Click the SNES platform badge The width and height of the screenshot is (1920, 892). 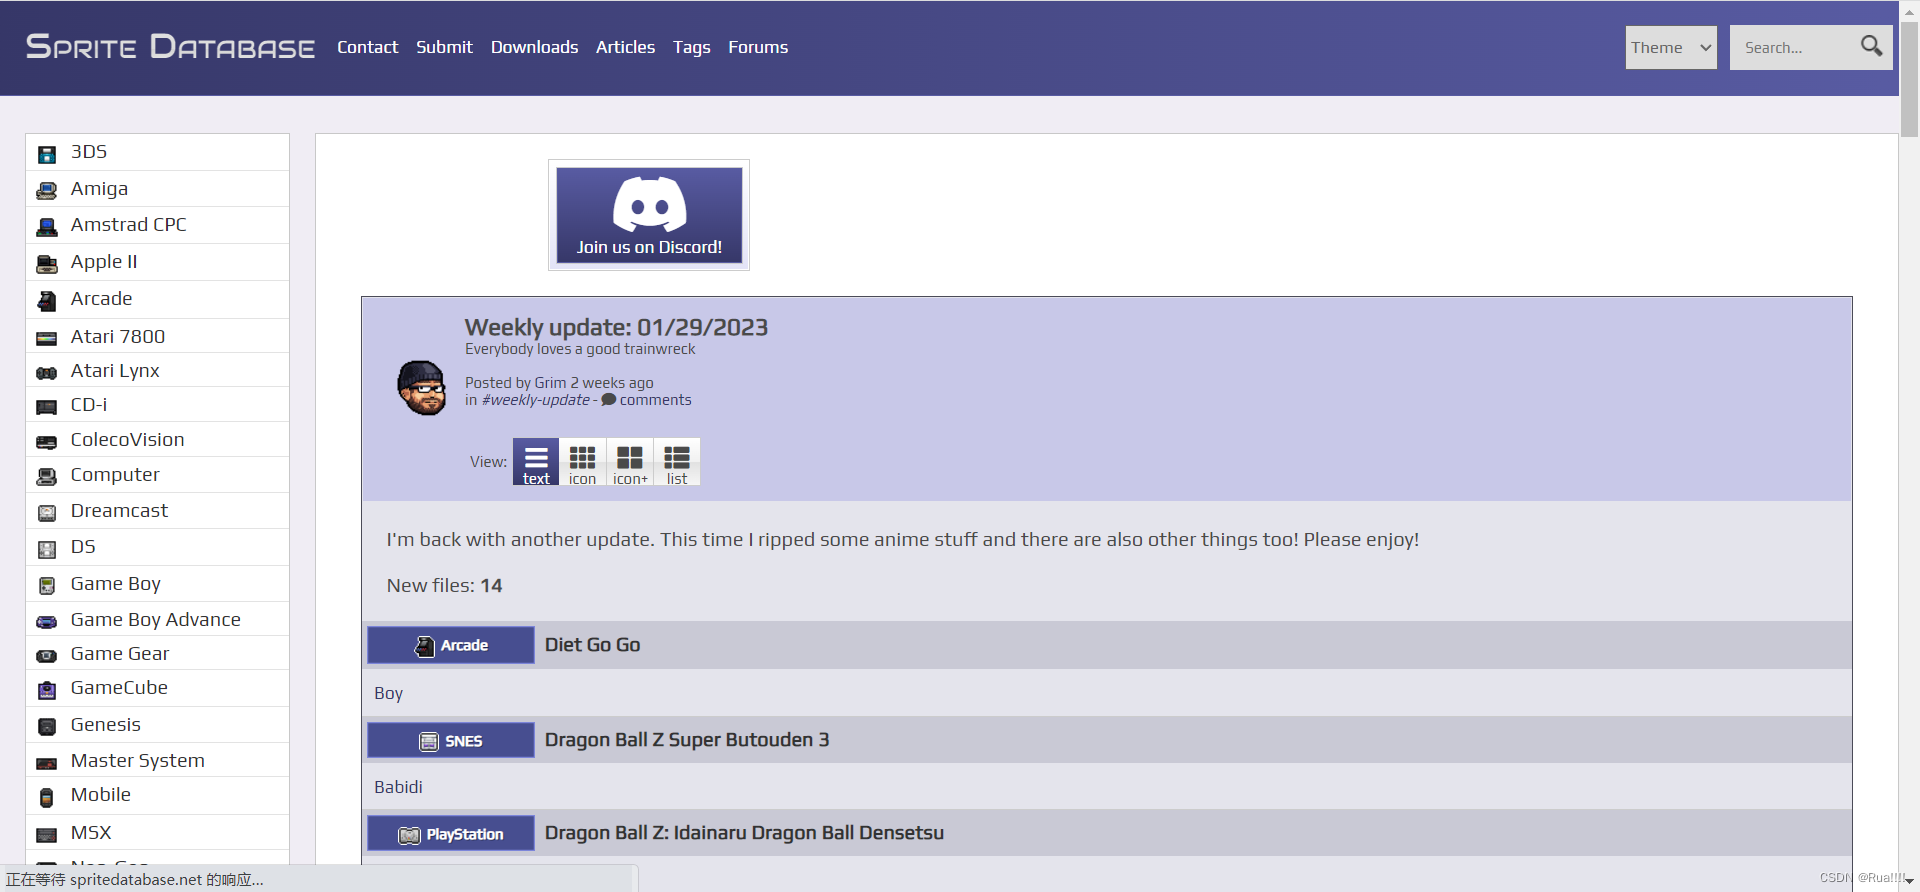pos(451,740)
